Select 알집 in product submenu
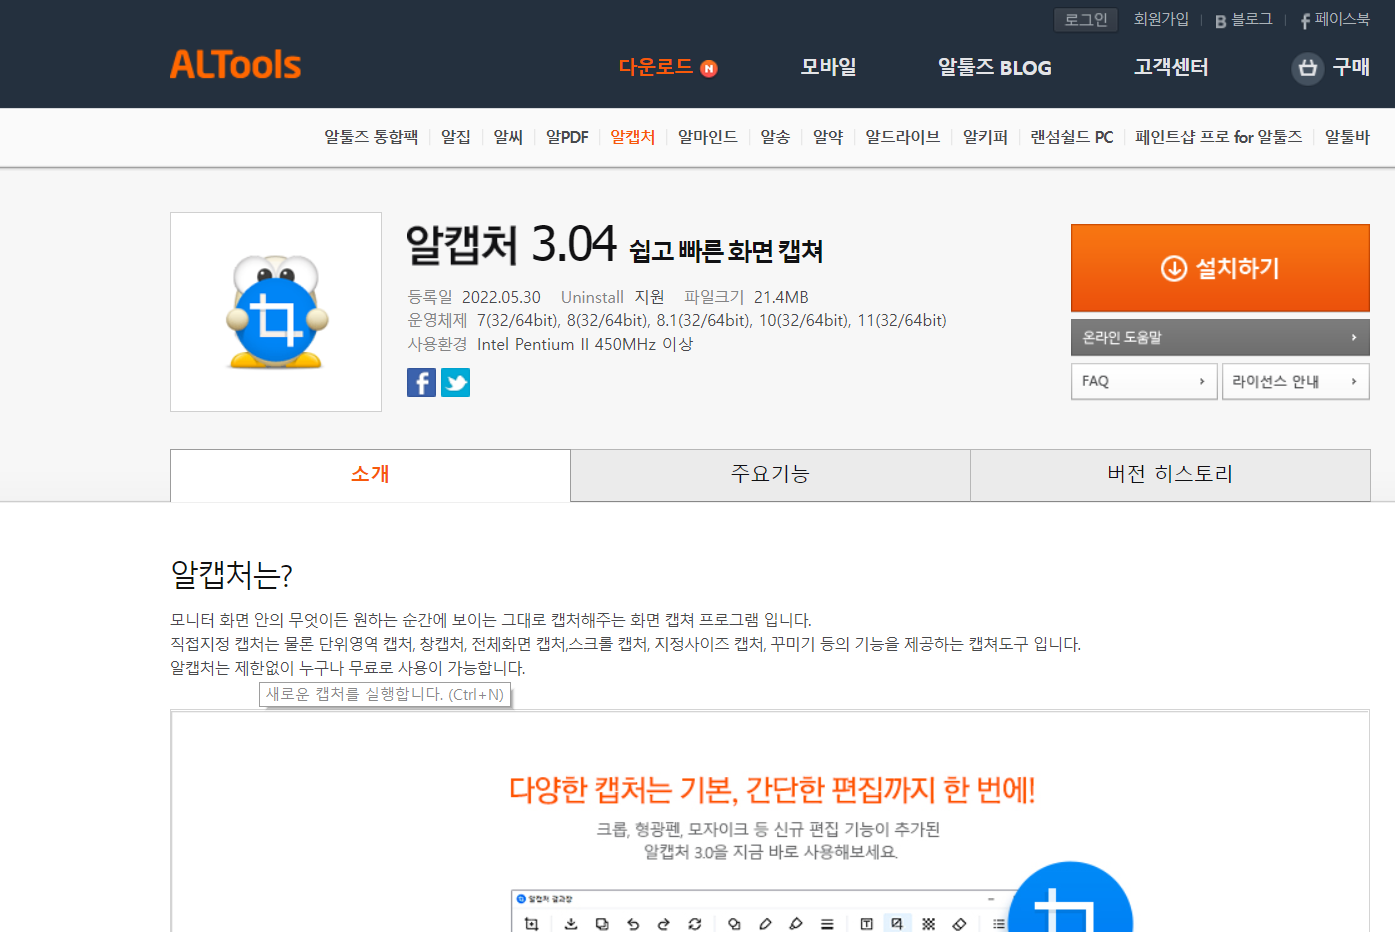The width and height of the screenshot is (1395, 932). point(456,137)
